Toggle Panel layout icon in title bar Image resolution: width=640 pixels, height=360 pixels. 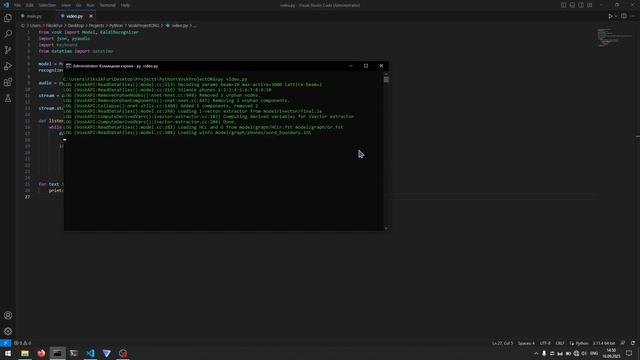[572, 5]
